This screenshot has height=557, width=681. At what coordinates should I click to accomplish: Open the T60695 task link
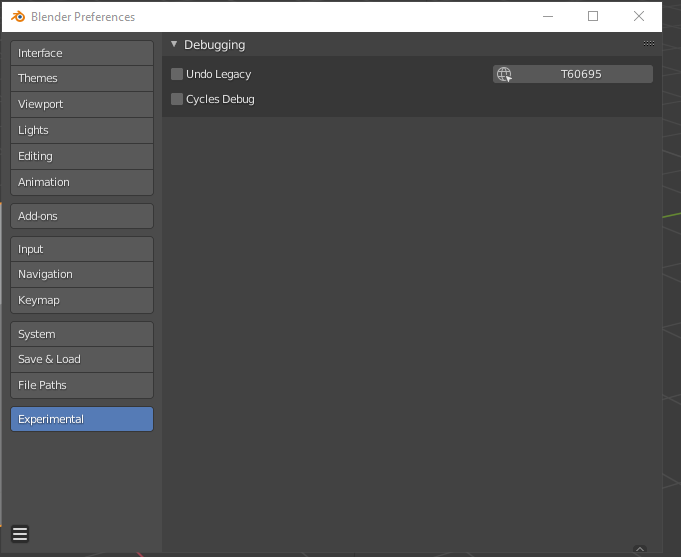pyautogui.click(x=573, y=74)
